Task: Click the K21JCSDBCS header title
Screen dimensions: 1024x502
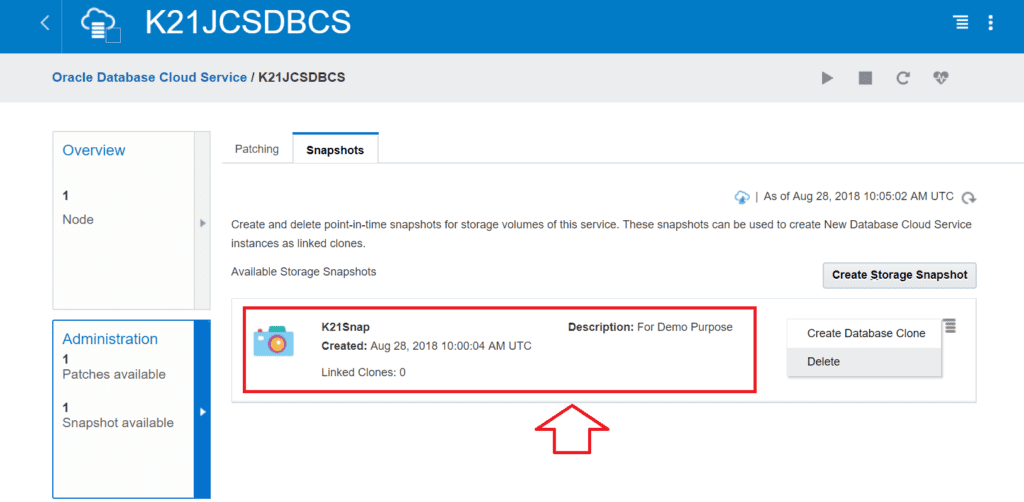Action: (x=248, y=23)
